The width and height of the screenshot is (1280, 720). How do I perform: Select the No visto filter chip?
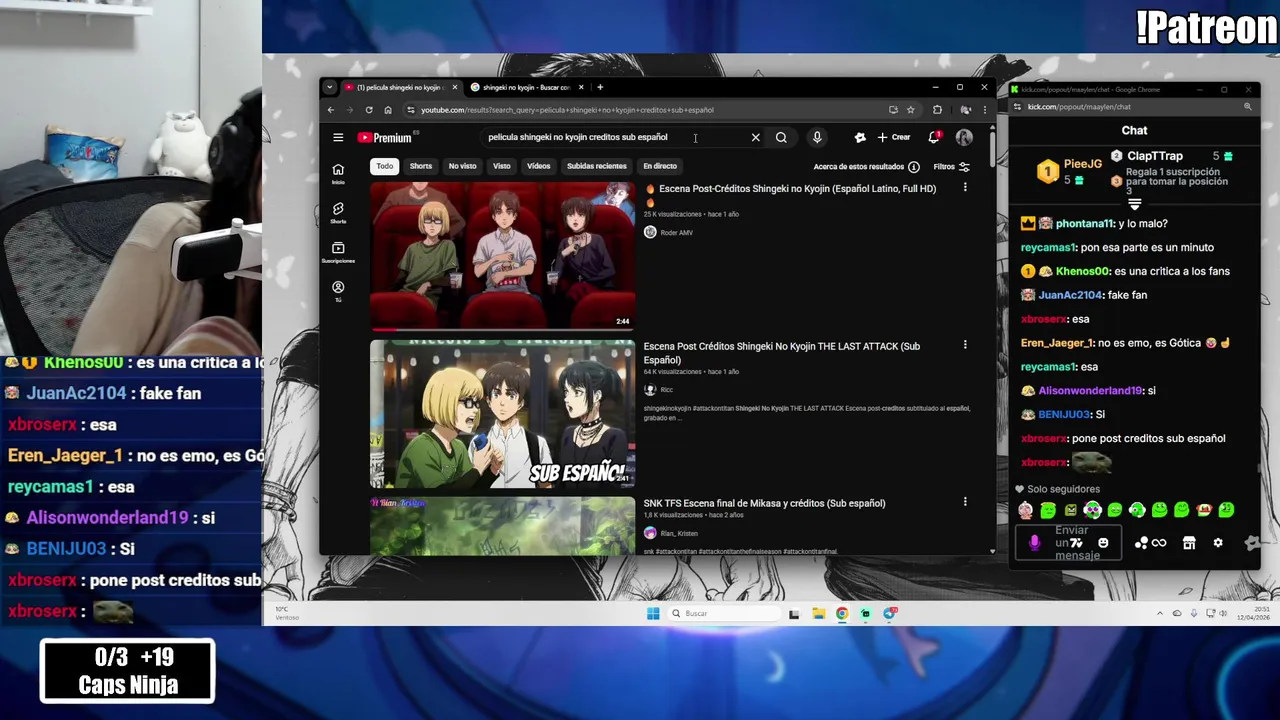coord(462,166)
